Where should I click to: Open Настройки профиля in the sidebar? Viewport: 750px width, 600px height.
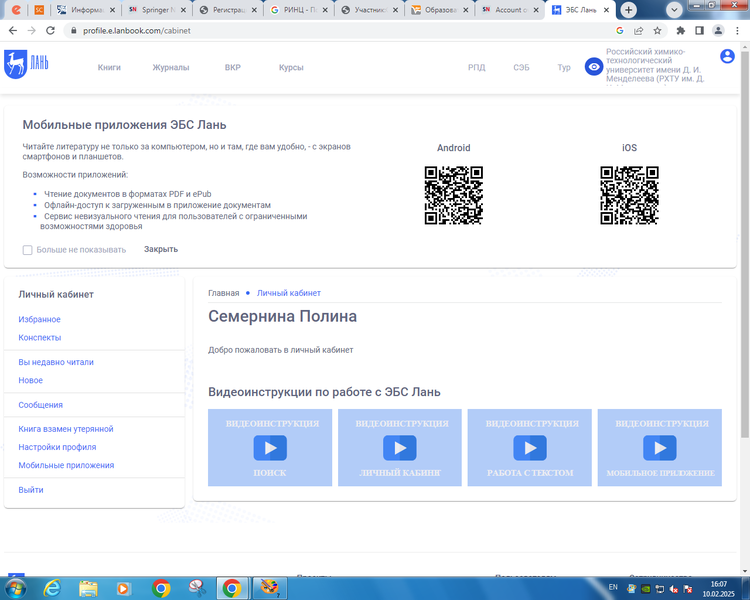pyautogui.click(x=57, y=447)
